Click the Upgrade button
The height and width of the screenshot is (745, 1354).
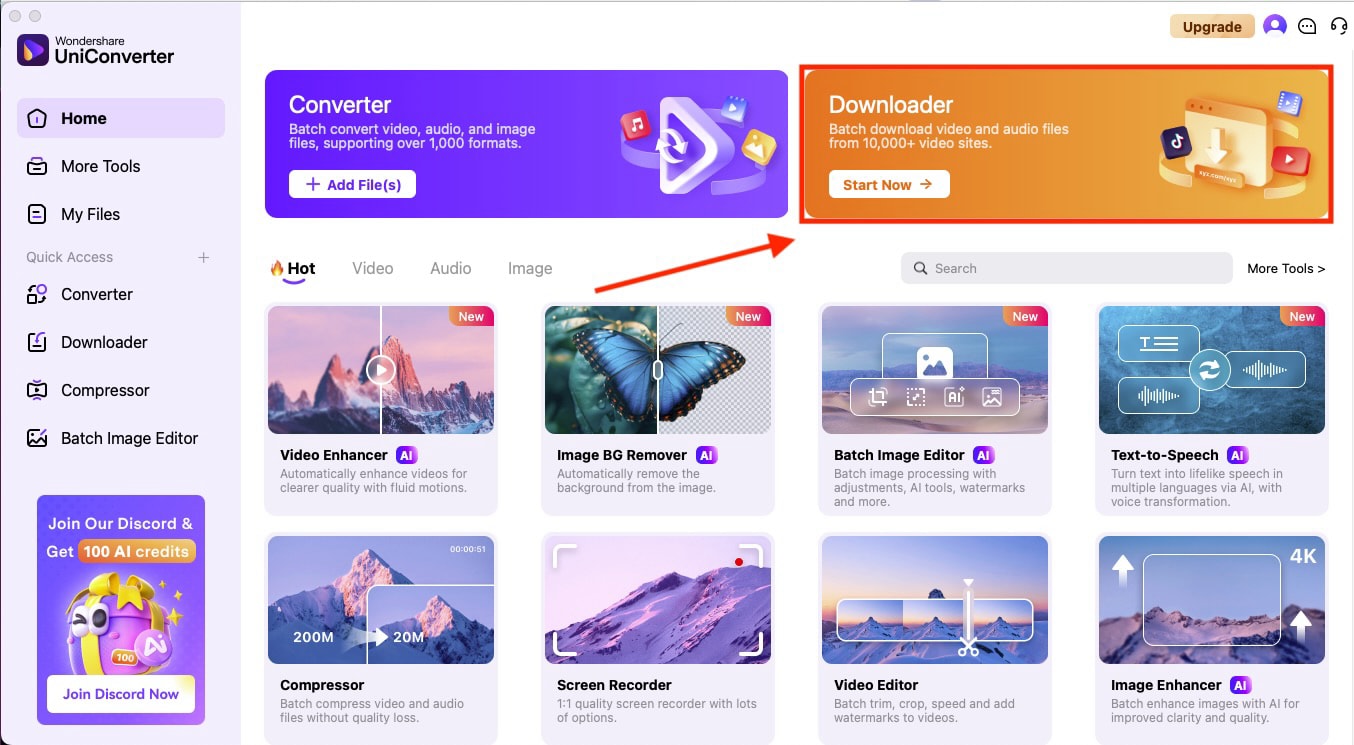(x=1212, y=26)
